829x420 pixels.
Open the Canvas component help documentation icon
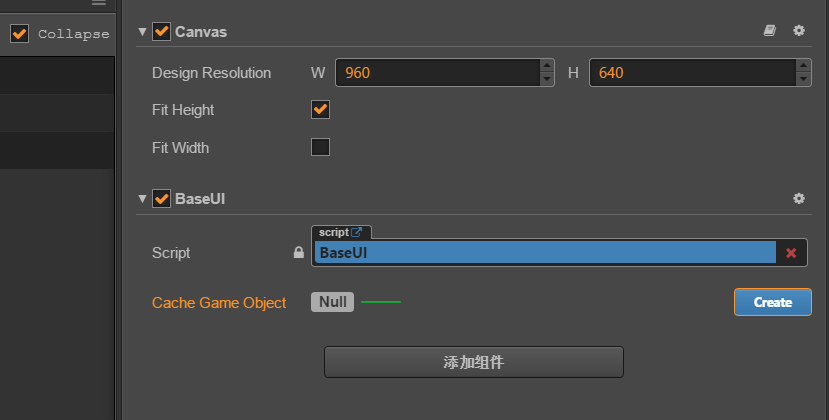[x=769, y=31]
